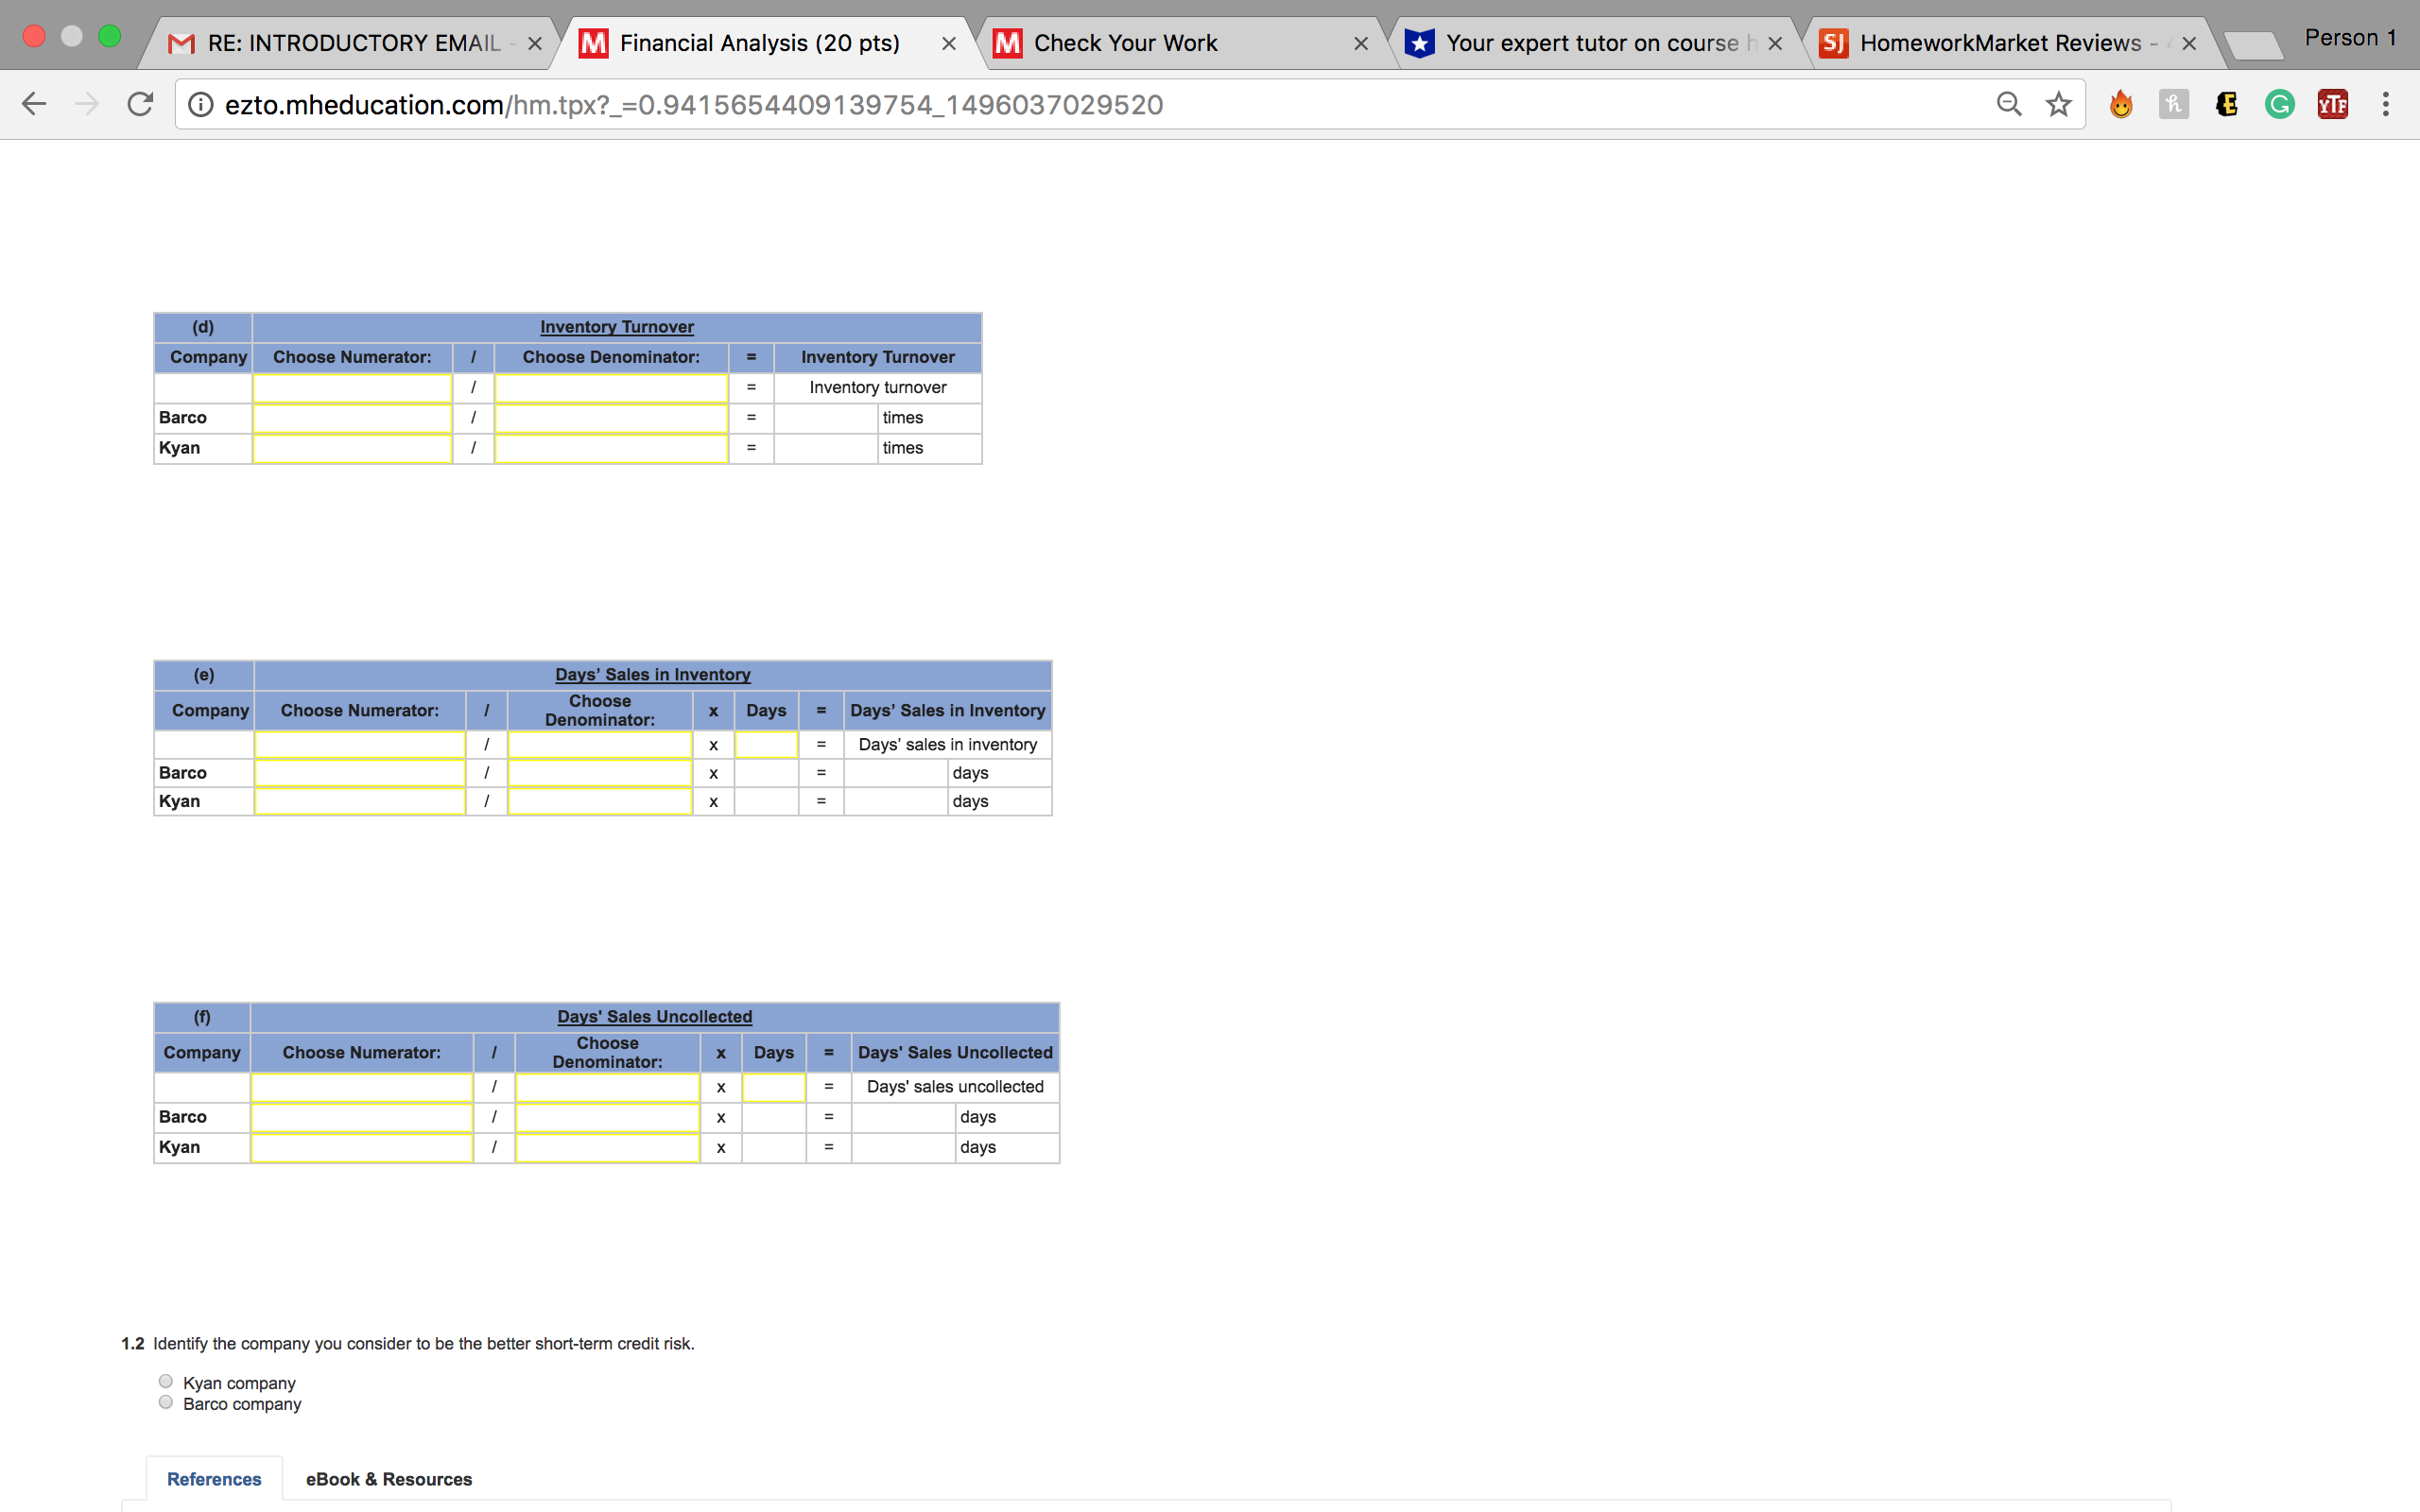Bookmark this page using the star icon
Viewport: 2420px width, 1512px height.
coord(2057,104)
